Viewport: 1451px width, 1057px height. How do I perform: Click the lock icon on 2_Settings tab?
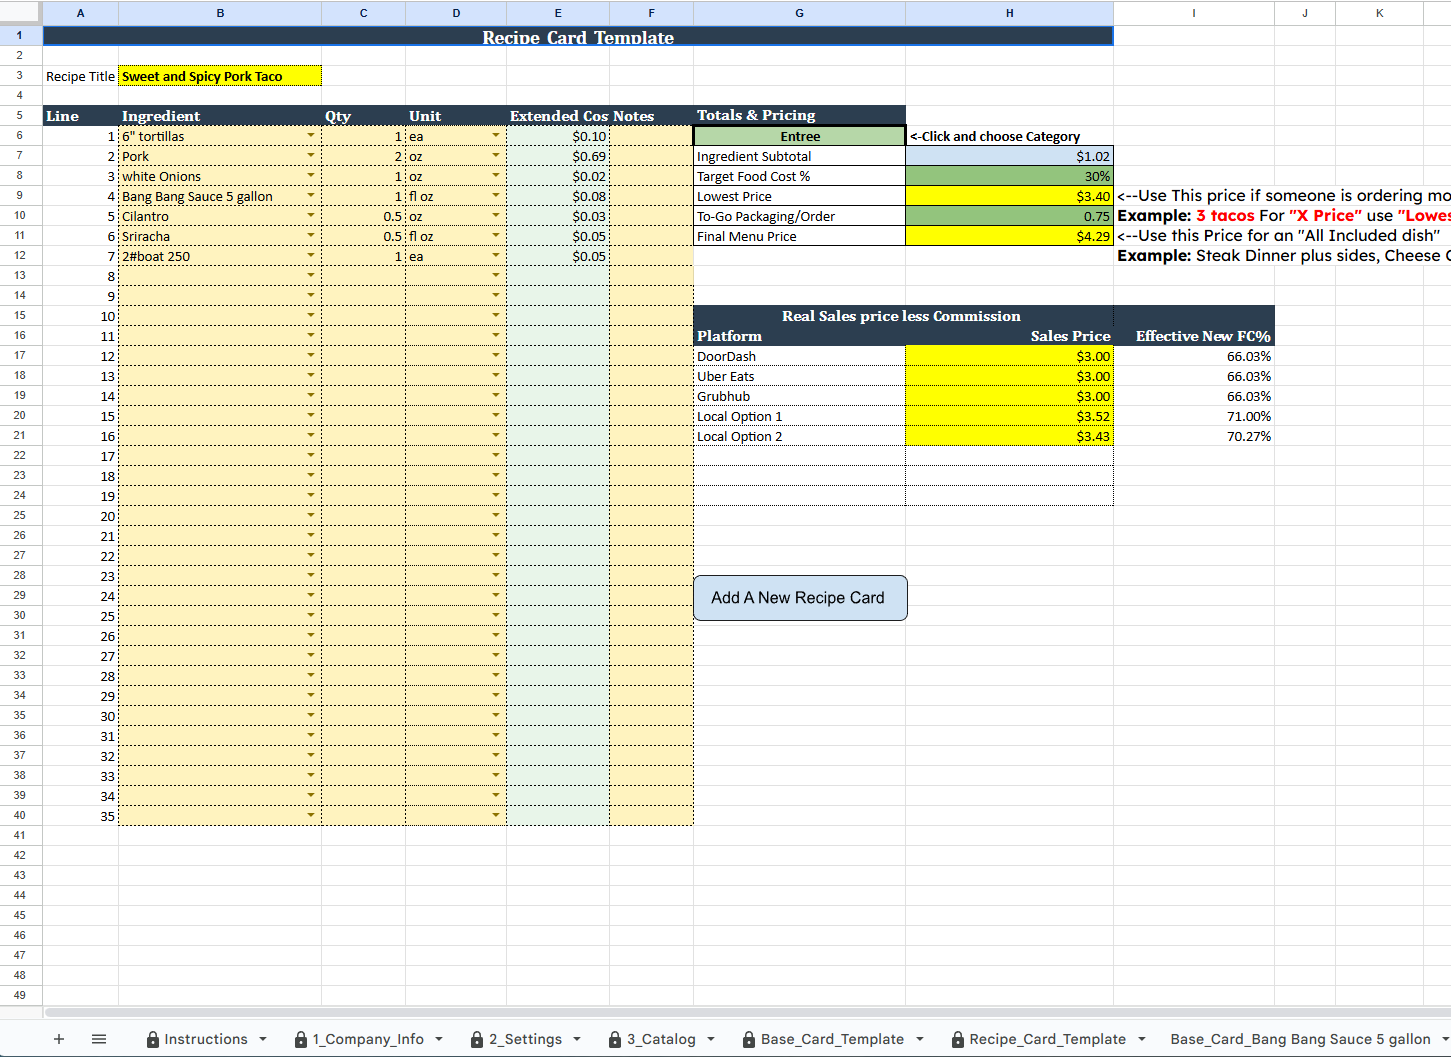click(x=477, y=1039)
